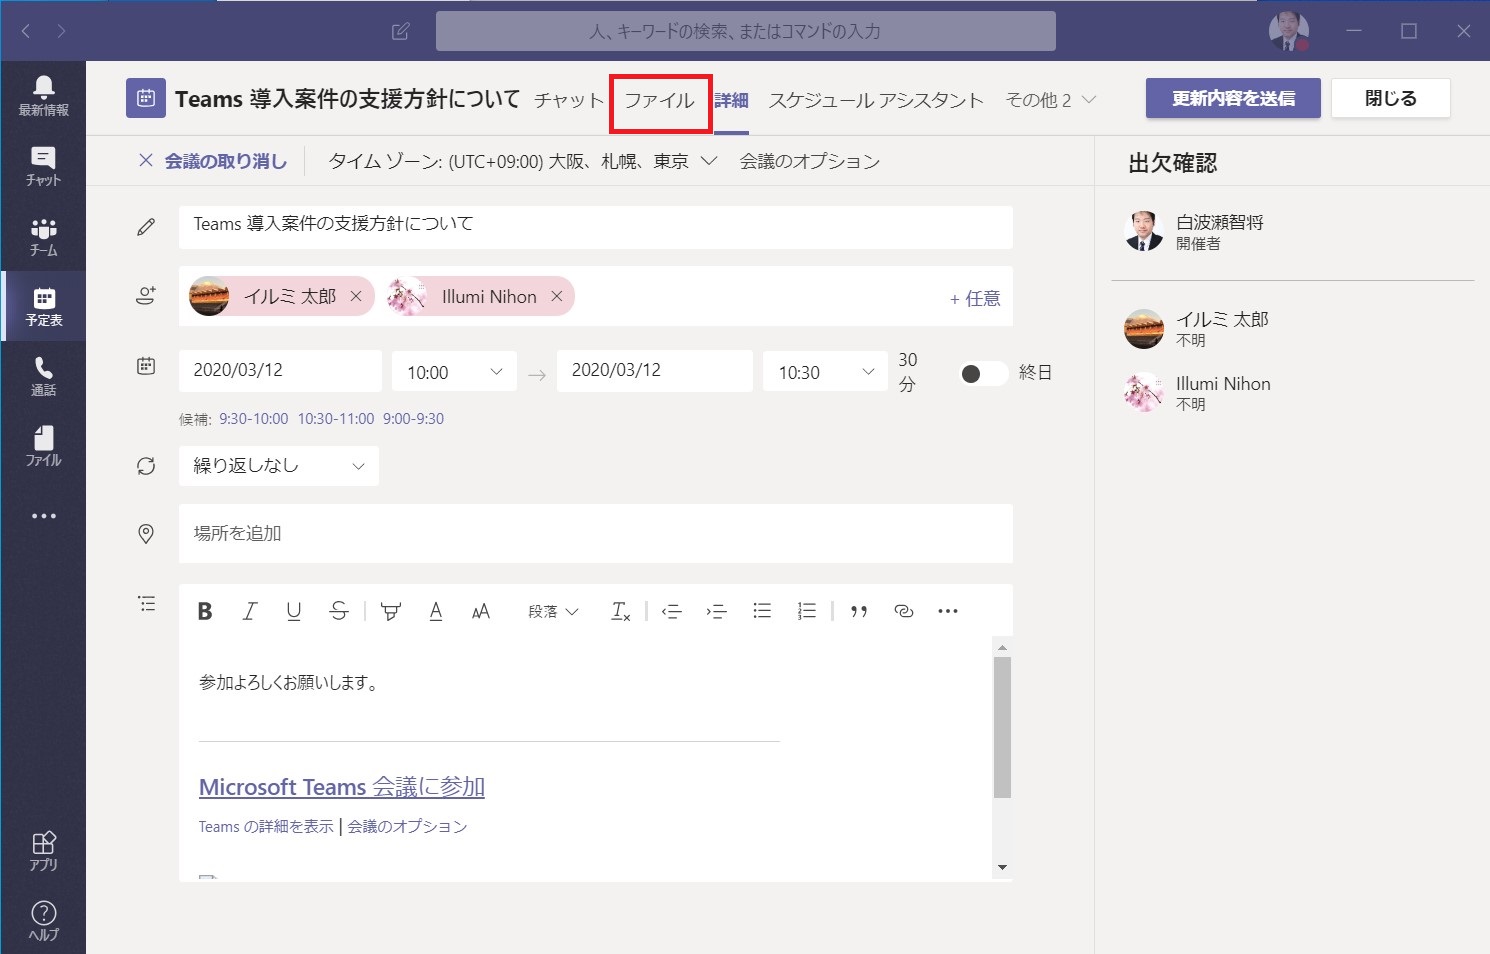This screenshot has width=1490, height=954.
Task: Open 会議のオプション in the top bar
Action: (810, 161)
